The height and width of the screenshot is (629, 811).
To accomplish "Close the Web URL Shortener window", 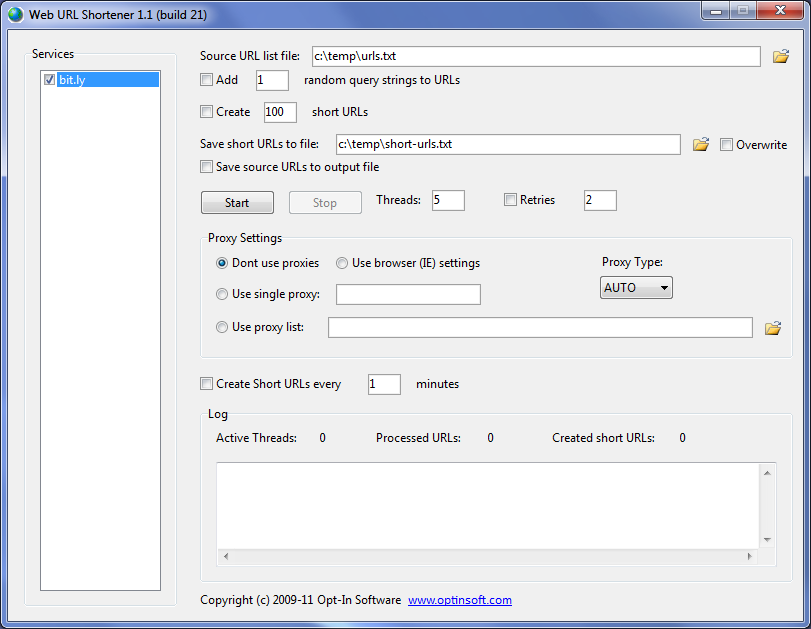I will pyautogui.click(x=780, y=11).
